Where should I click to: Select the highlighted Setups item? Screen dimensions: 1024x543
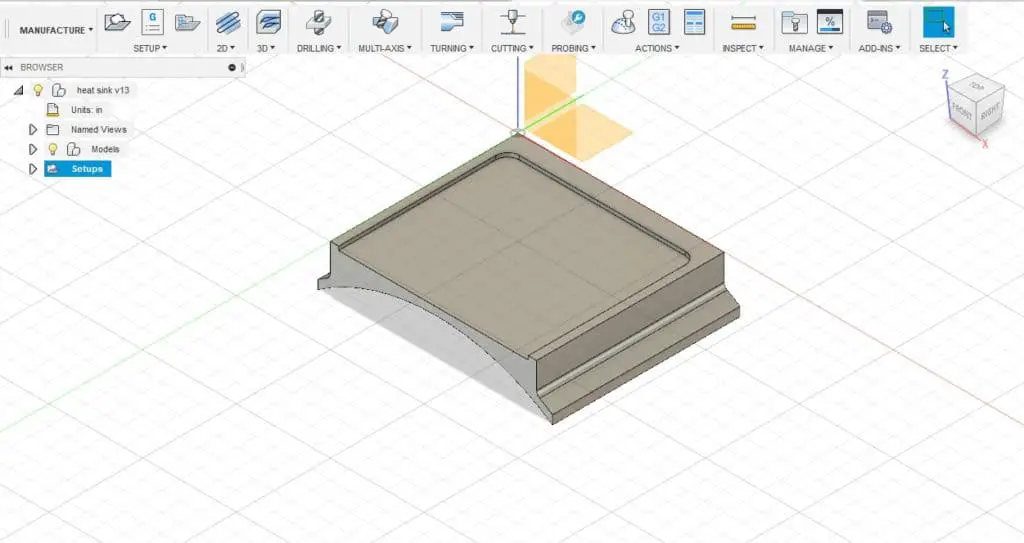[x=78, y=169]
